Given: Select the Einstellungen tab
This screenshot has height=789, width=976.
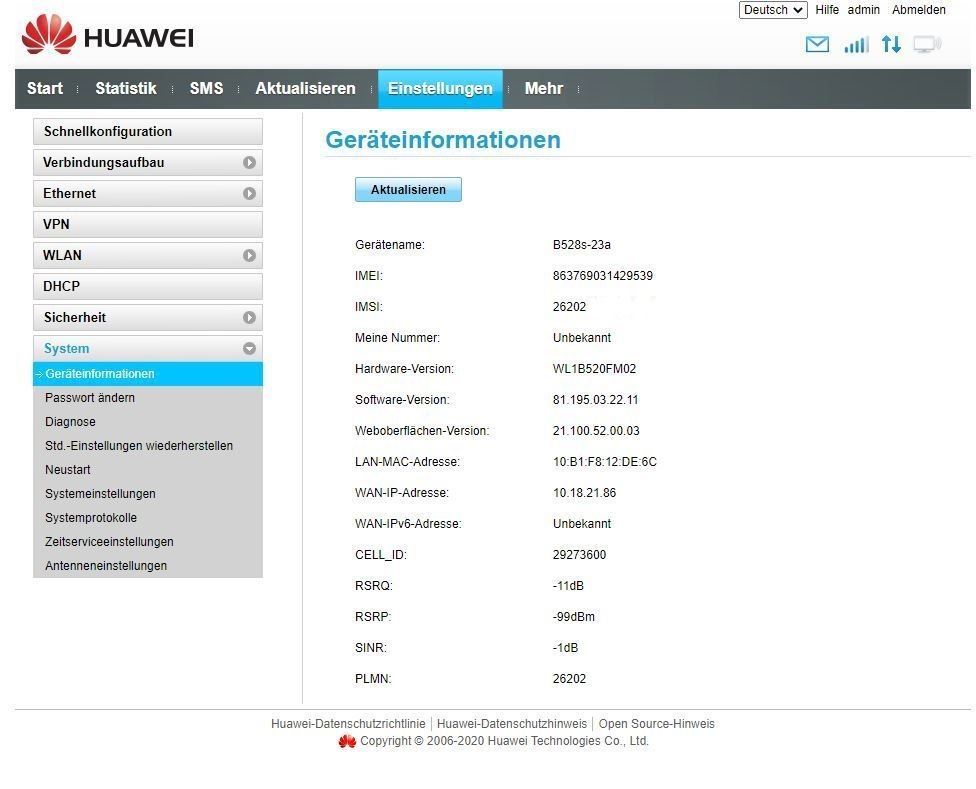Looking at the screenshot, I should tap(440, 89).
